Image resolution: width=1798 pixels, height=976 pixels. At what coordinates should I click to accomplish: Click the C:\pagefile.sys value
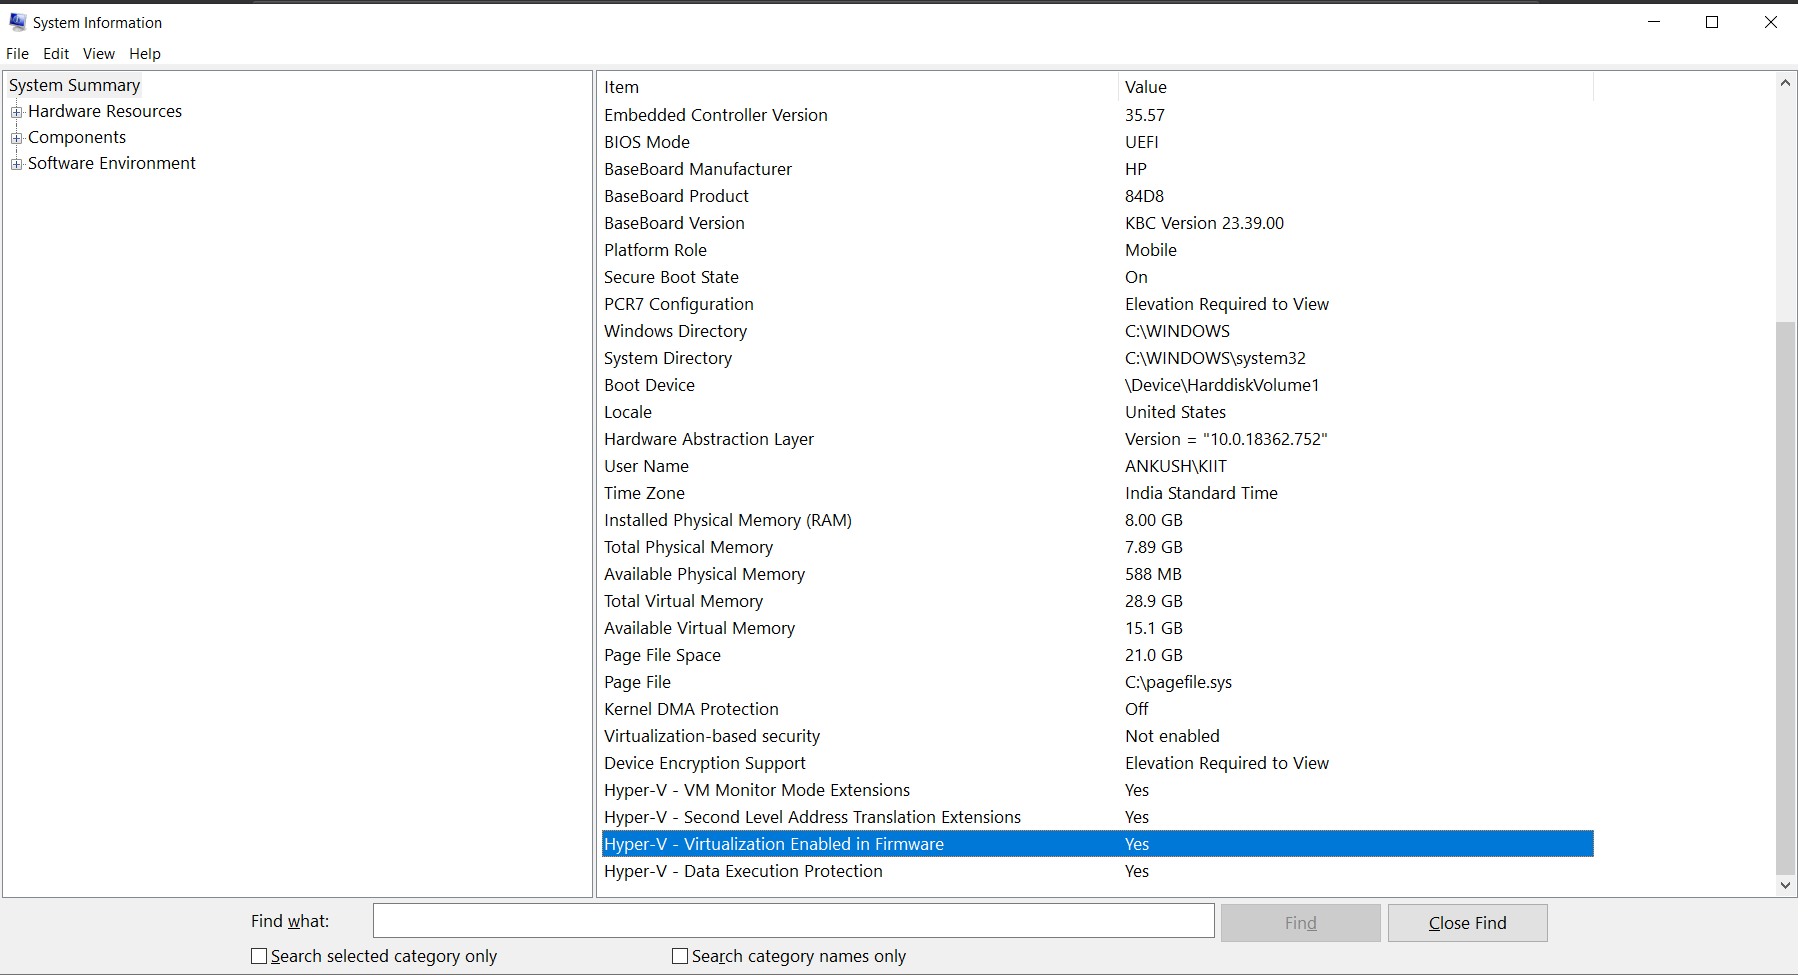pyautogui.click(x=1178, y=682)
